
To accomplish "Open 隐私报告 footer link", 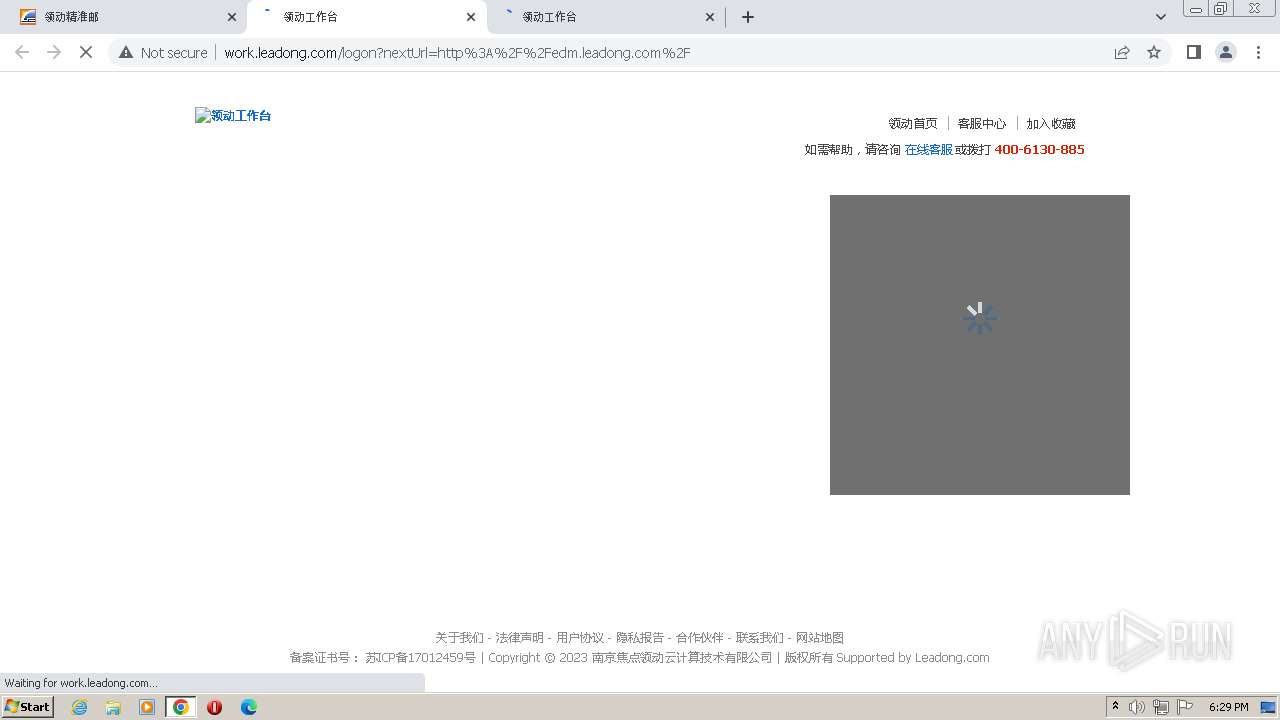I will [640, 638].
